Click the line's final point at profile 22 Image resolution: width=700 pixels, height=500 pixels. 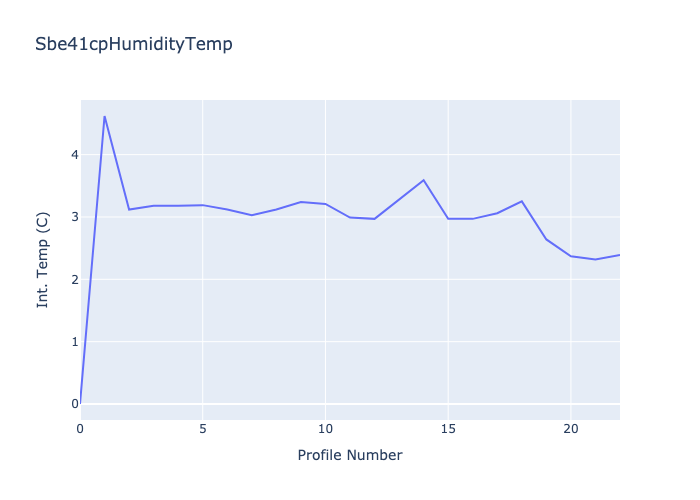coord(619,255)
